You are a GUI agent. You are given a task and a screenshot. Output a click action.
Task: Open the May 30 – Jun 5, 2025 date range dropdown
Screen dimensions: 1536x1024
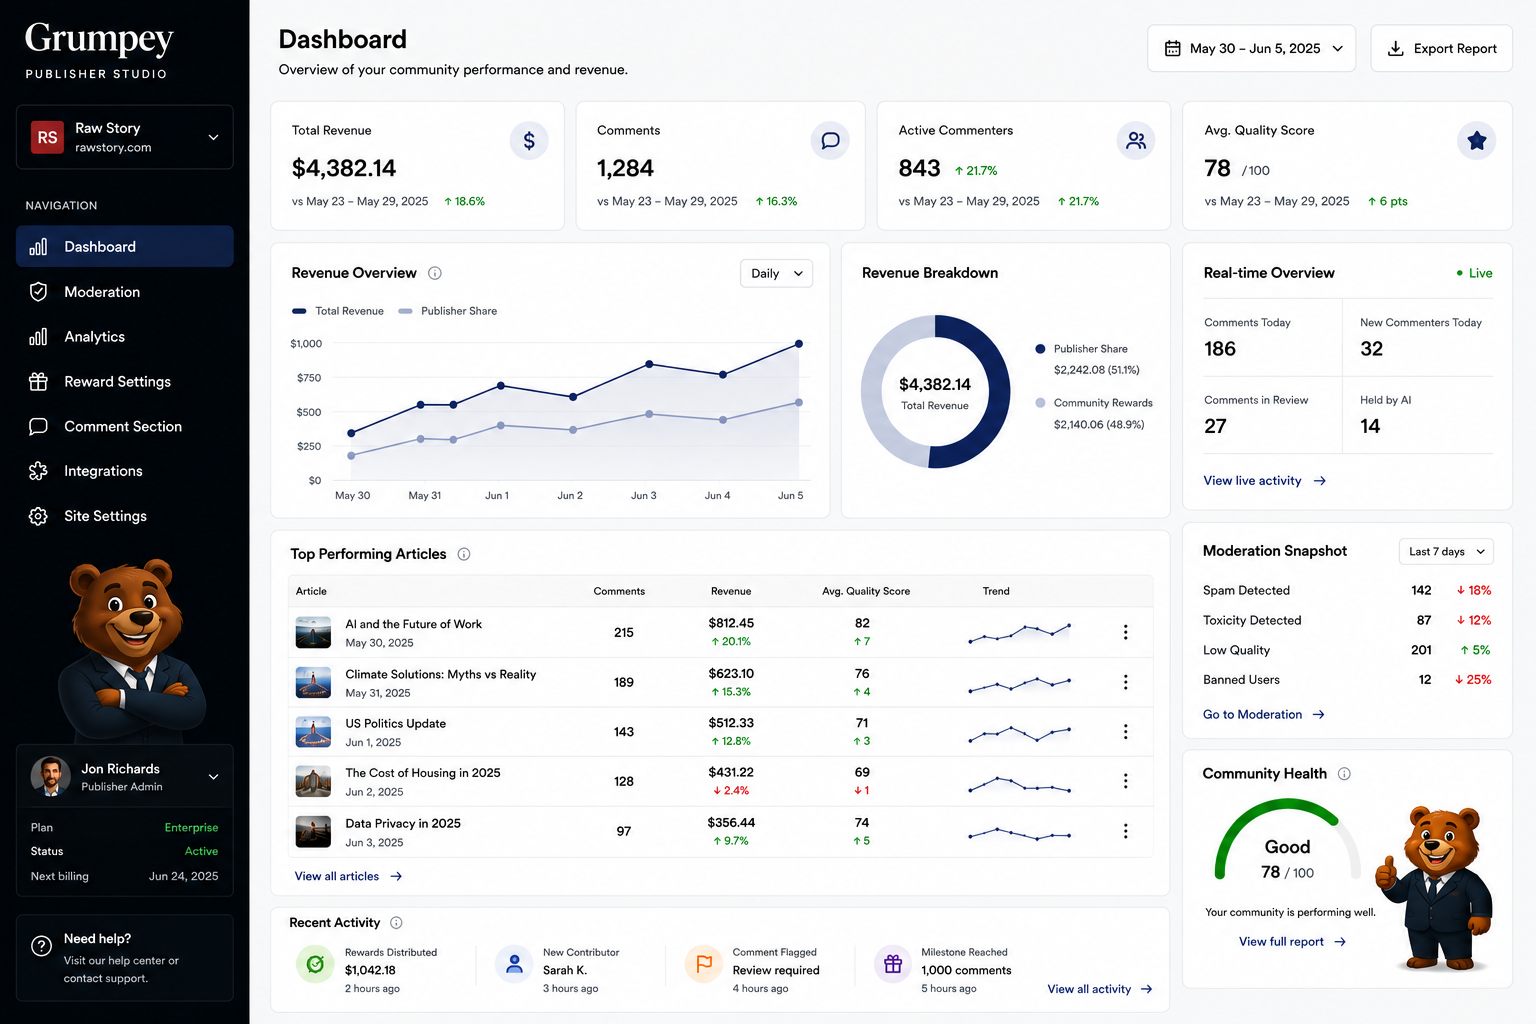pos(1251,48)
